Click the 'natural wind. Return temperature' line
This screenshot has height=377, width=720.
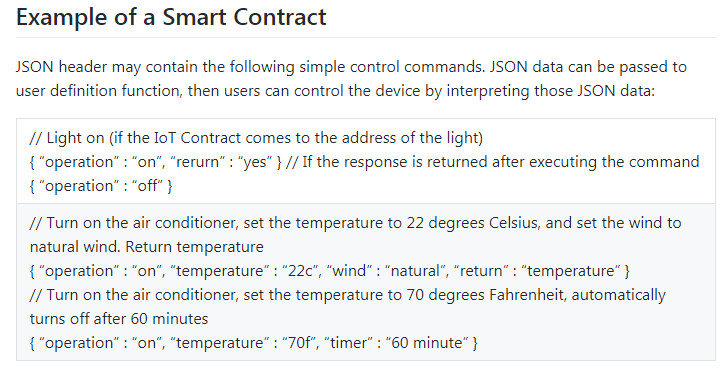coord(146,247)
